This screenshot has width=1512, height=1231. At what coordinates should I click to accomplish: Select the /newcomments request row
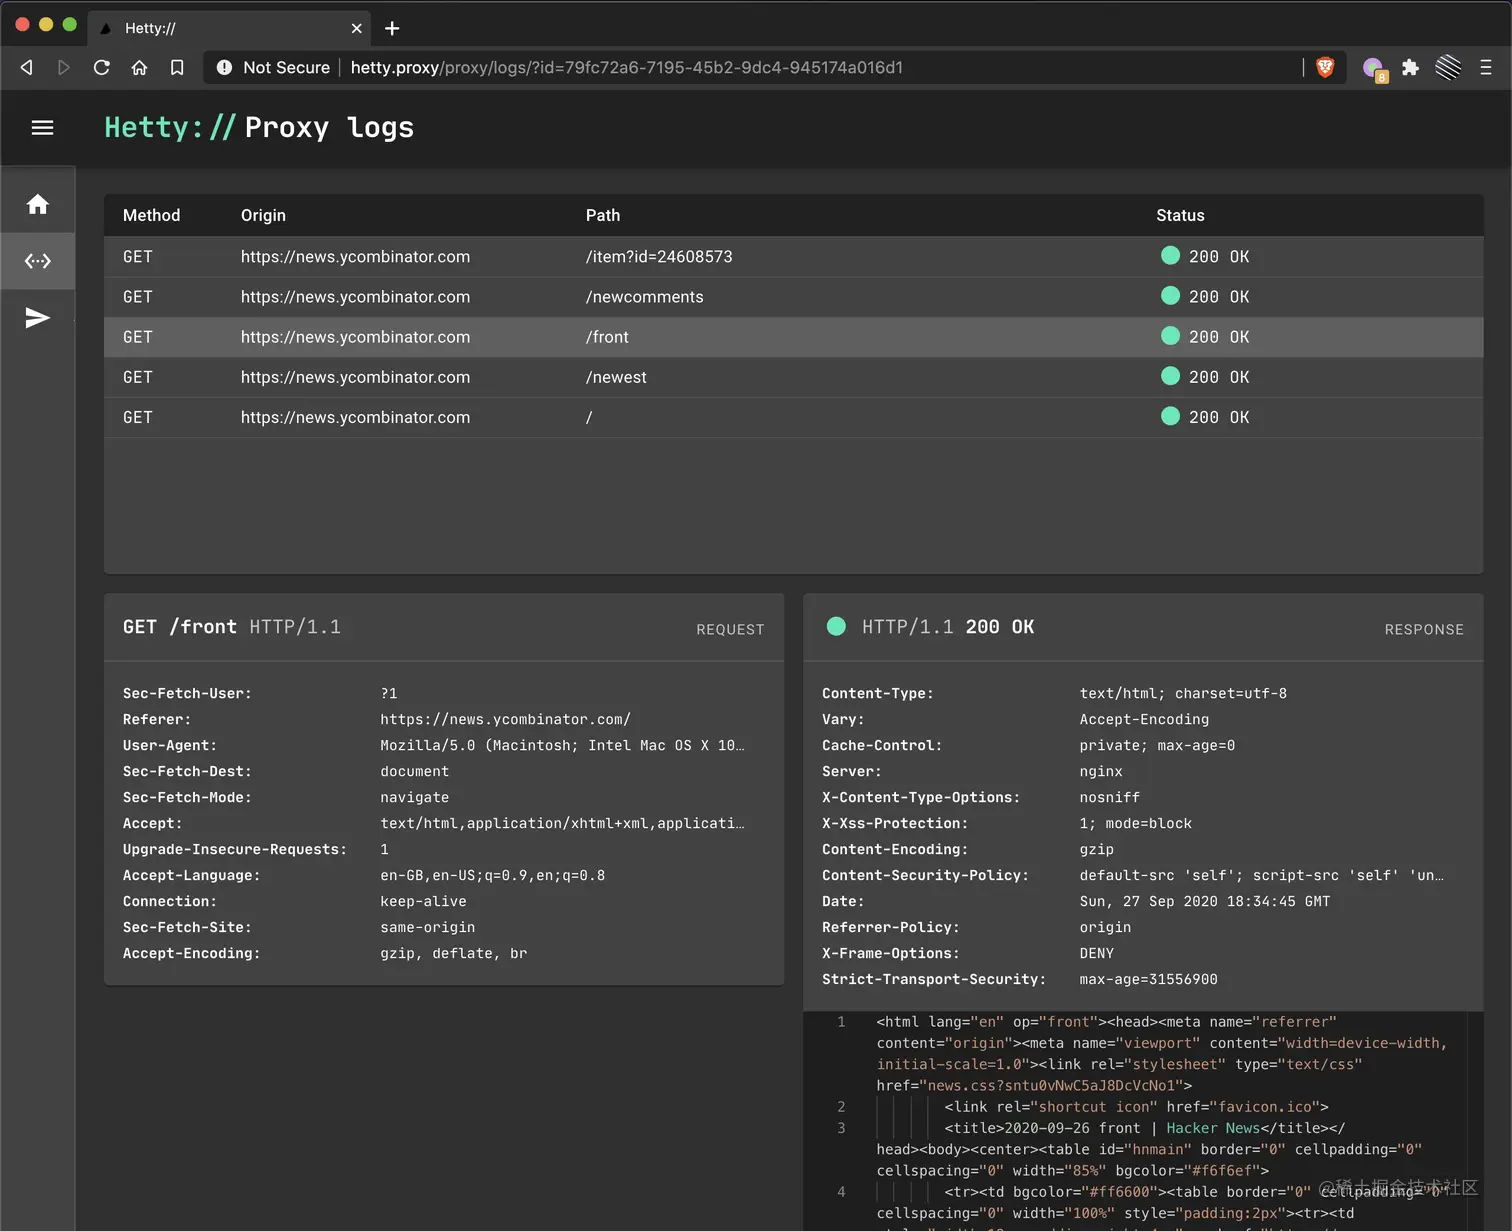pos(793,297)
